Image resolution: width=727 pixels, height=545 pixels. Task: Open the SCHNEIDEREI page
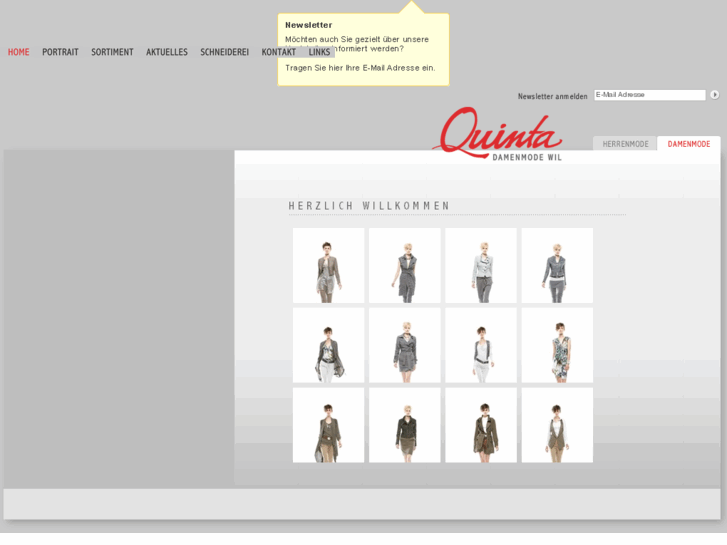pos(224,52)
